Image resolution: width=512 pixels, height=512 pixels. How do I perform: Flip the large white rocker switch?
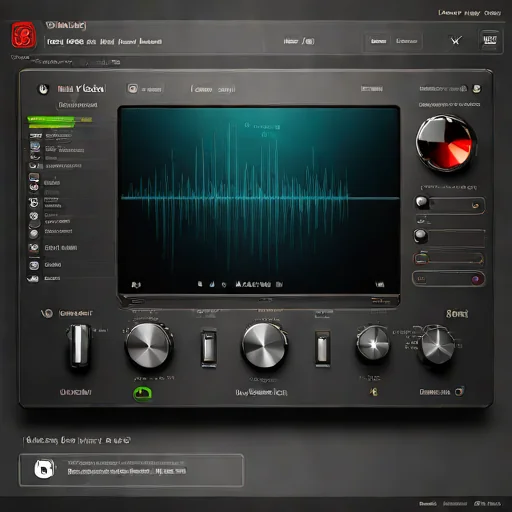[x=79, y=345]
